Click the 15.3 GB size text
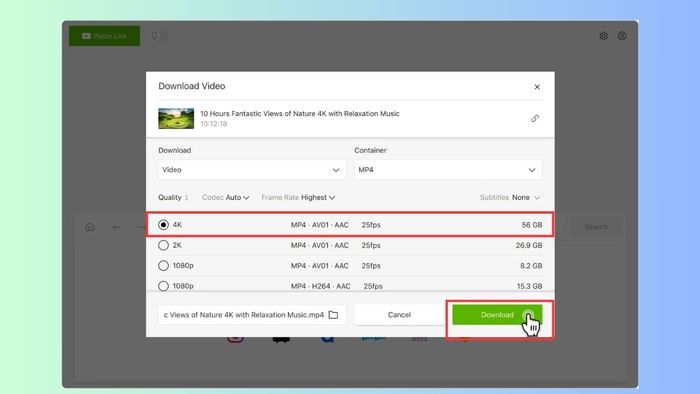The width and height of the screenshot is (700, 394). pyautogui.click(x=529, y=286)
